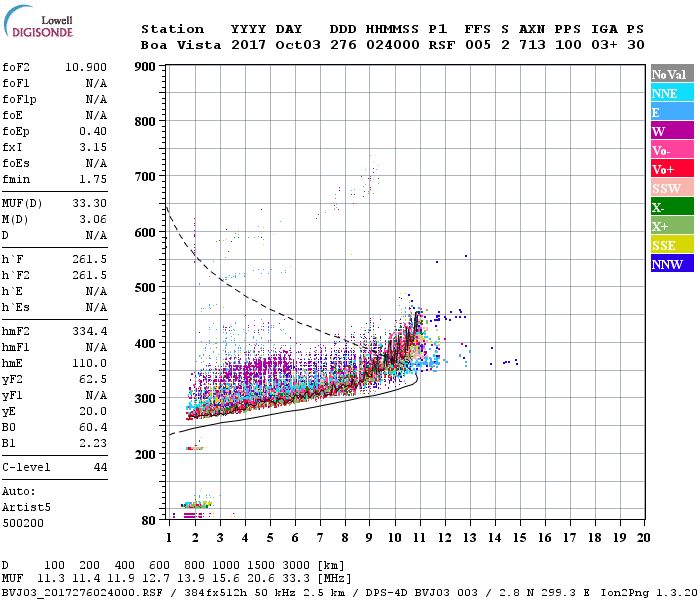Screen dimensions: 700x600
Task: Click the Boa Vista station name
Action: click(181, 45)
